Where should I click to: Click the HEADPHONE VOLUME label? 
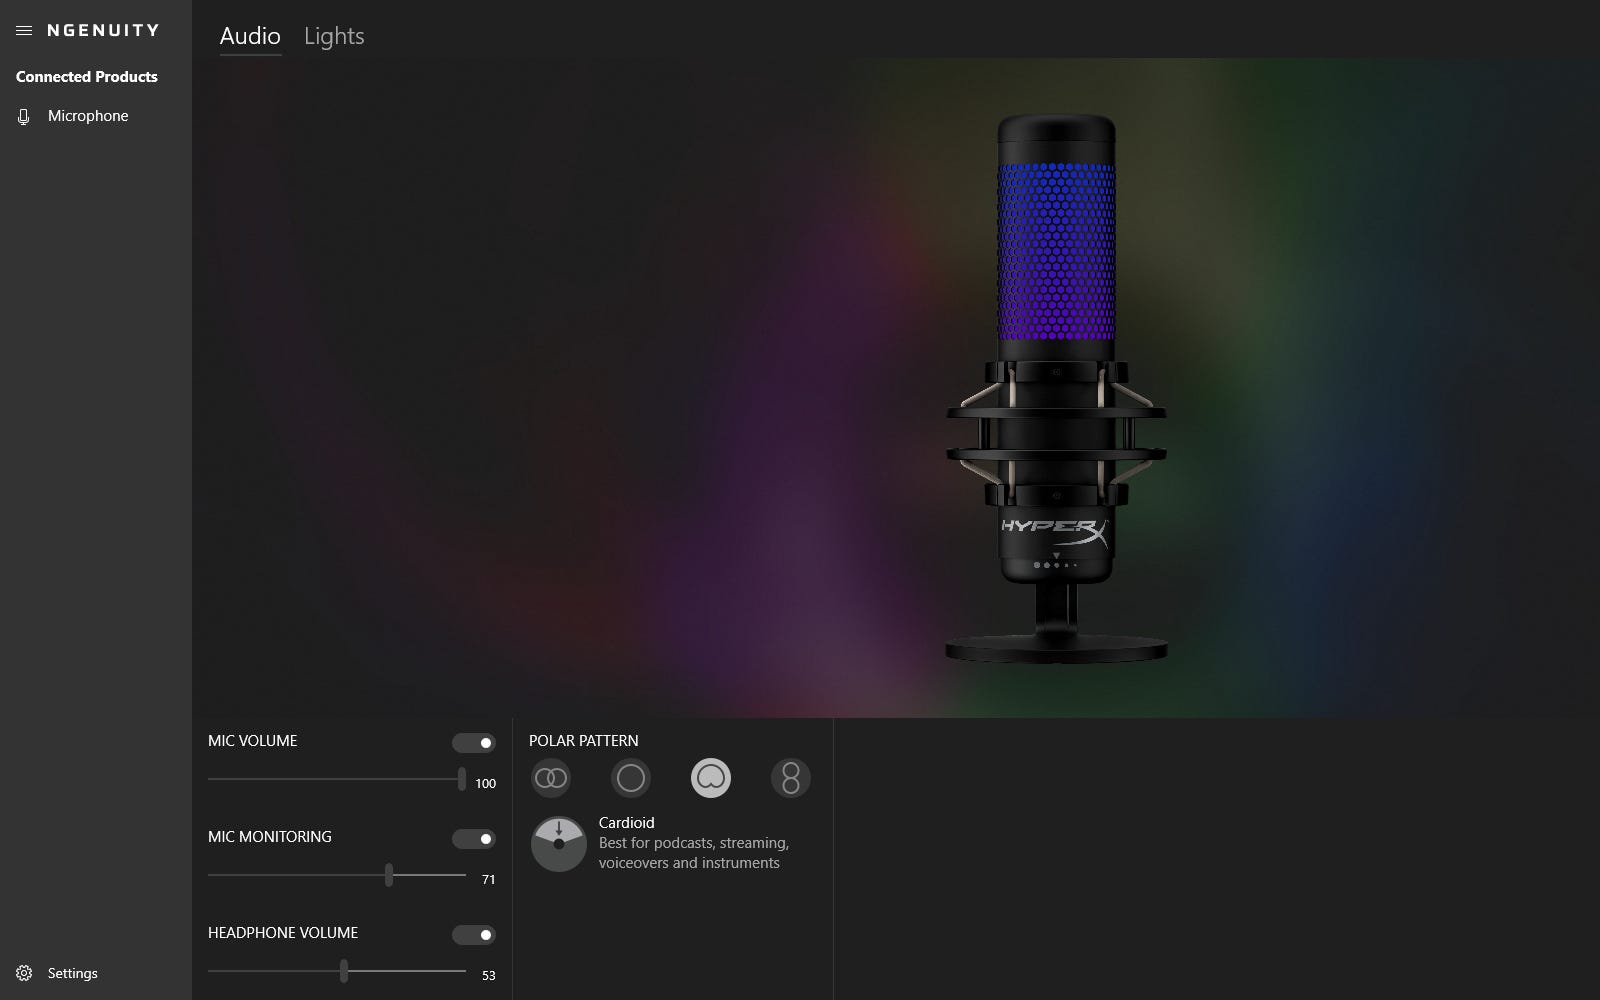click(283, 933)
